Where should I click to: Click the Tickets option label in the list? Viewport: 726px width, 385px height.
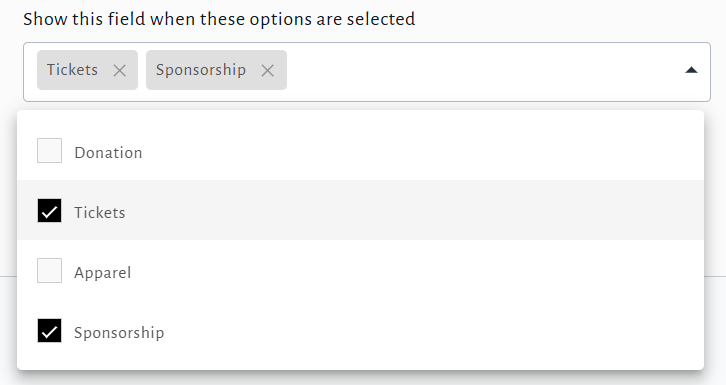(x=100, y=212)
